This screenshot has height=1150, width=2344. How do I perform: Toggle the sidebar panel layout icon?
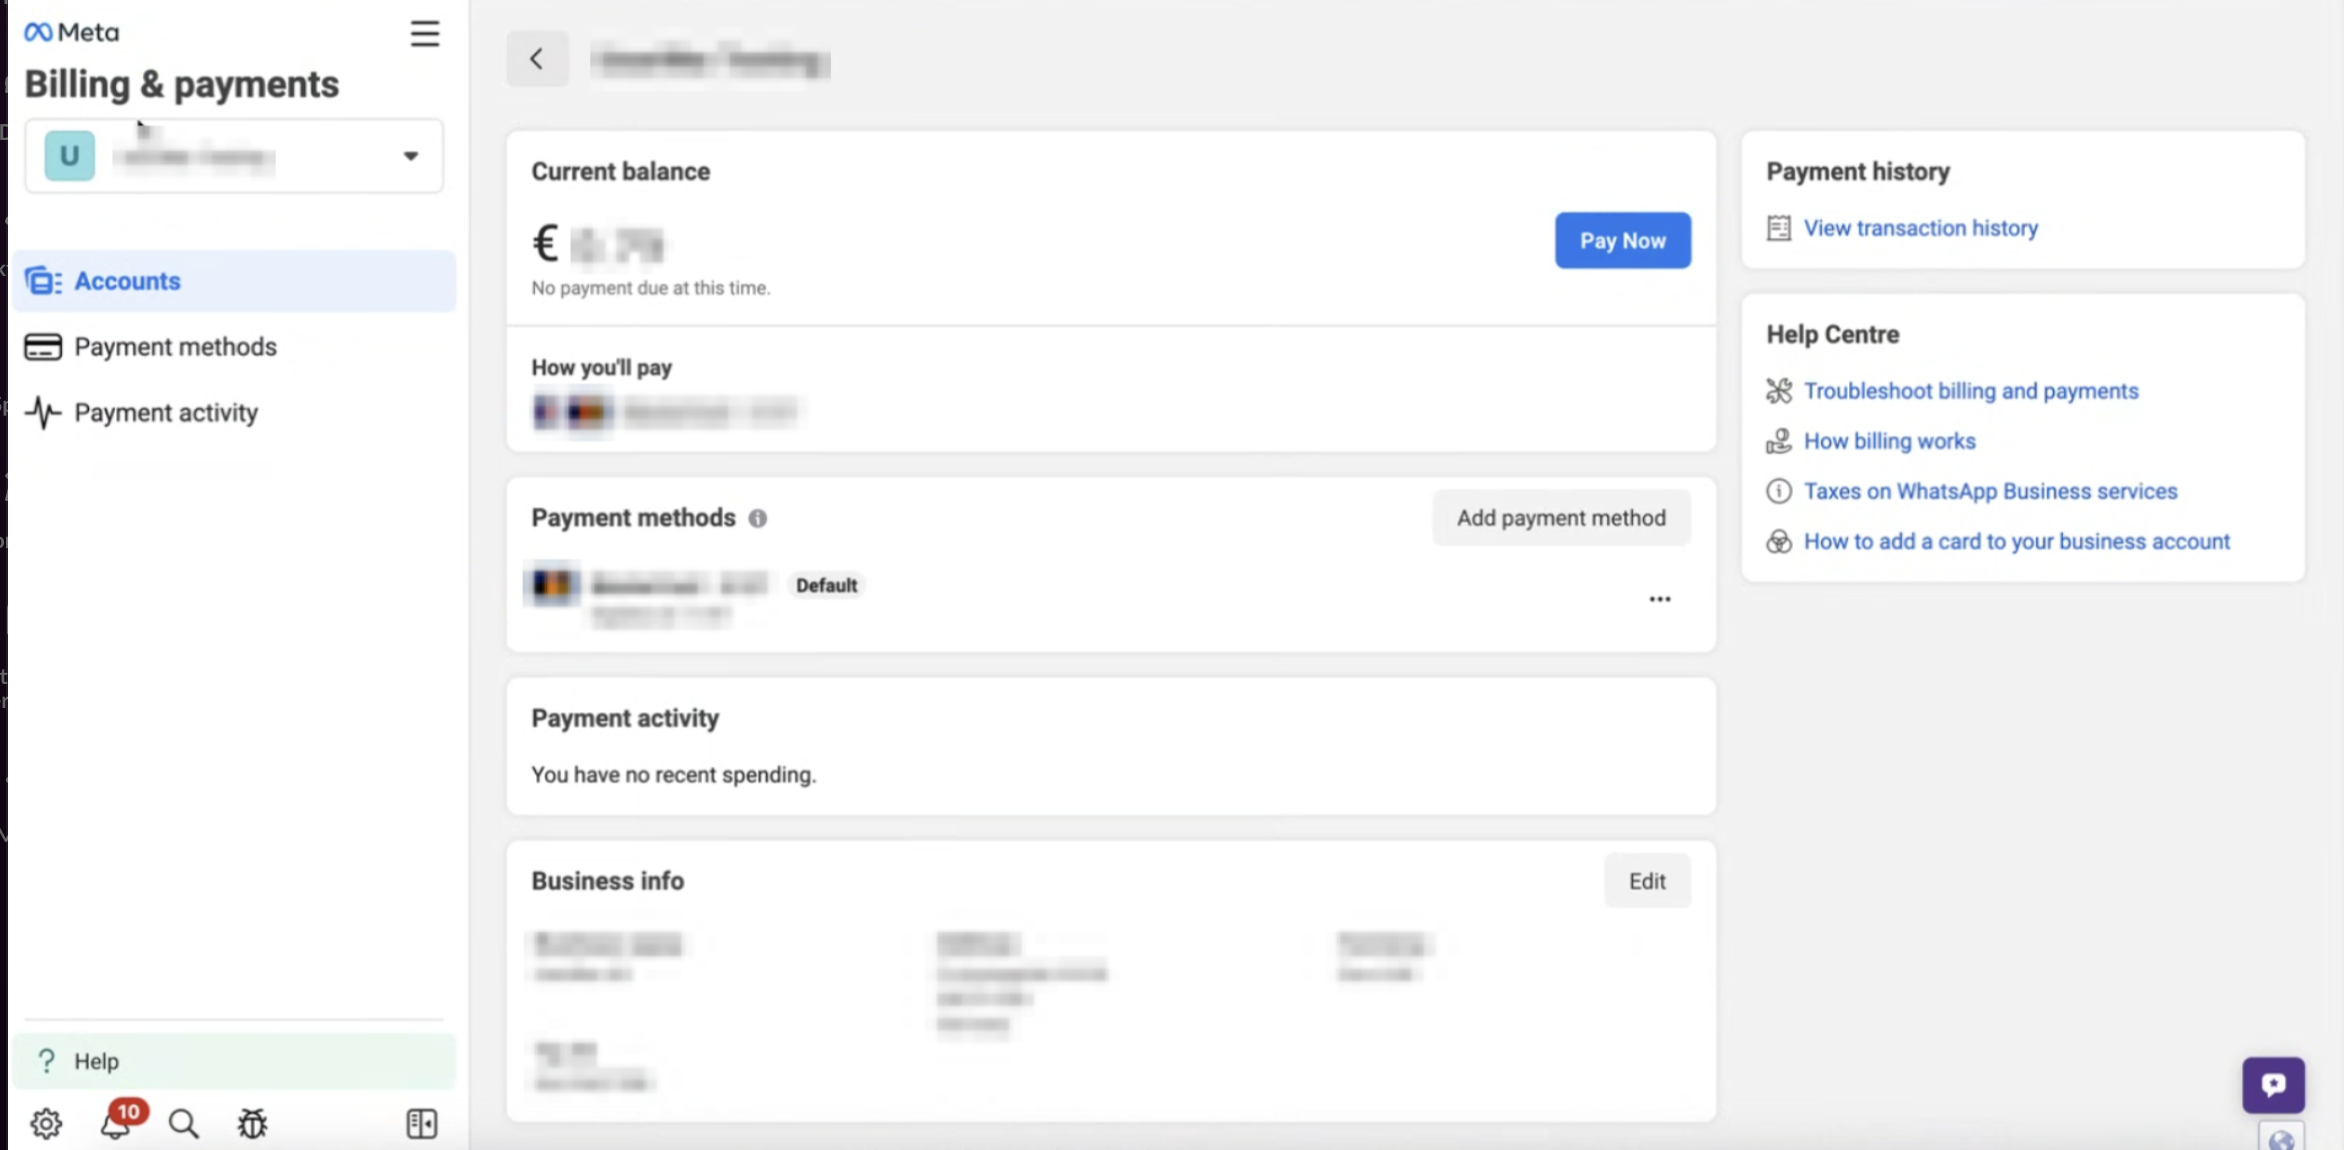click(x=422, y=1123)
